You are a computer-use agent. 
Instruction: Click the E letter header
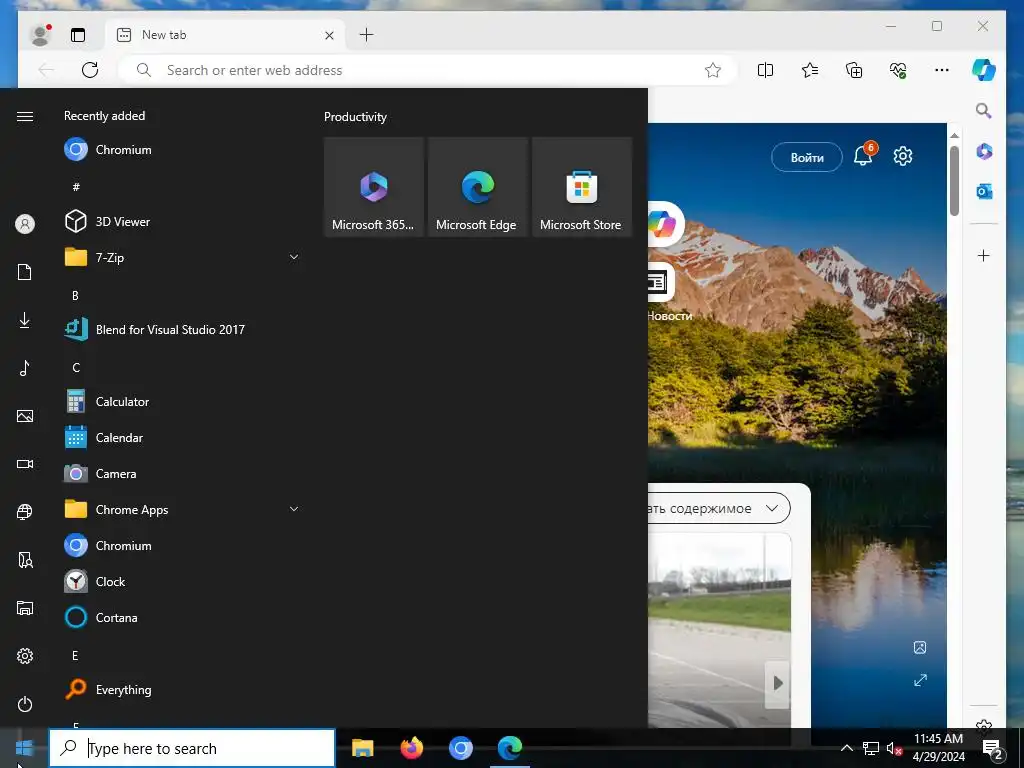coord(75,656)
